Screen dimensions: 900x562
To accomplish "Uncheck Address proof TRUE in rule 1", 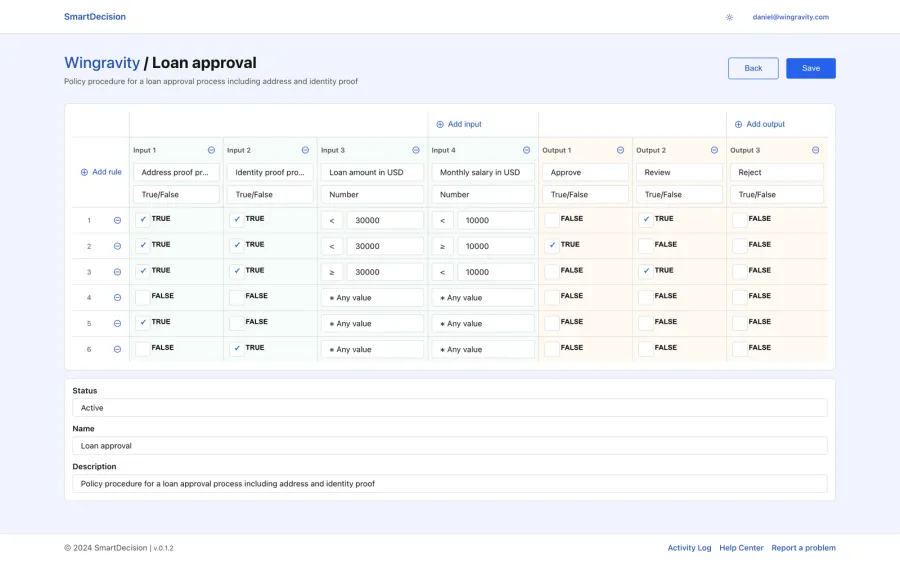I will coord(143,219).
